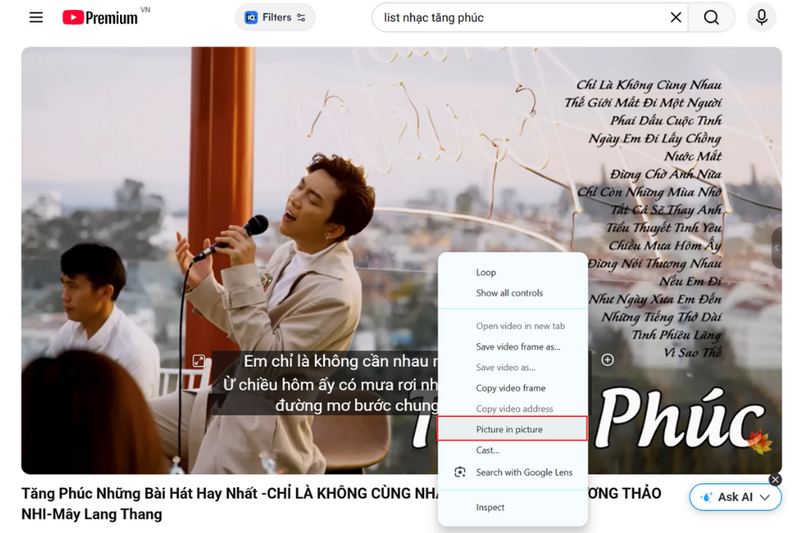Go to YouTube Premium home logo
The height and width of the screenshot is (533, 800).
[100, 17]
